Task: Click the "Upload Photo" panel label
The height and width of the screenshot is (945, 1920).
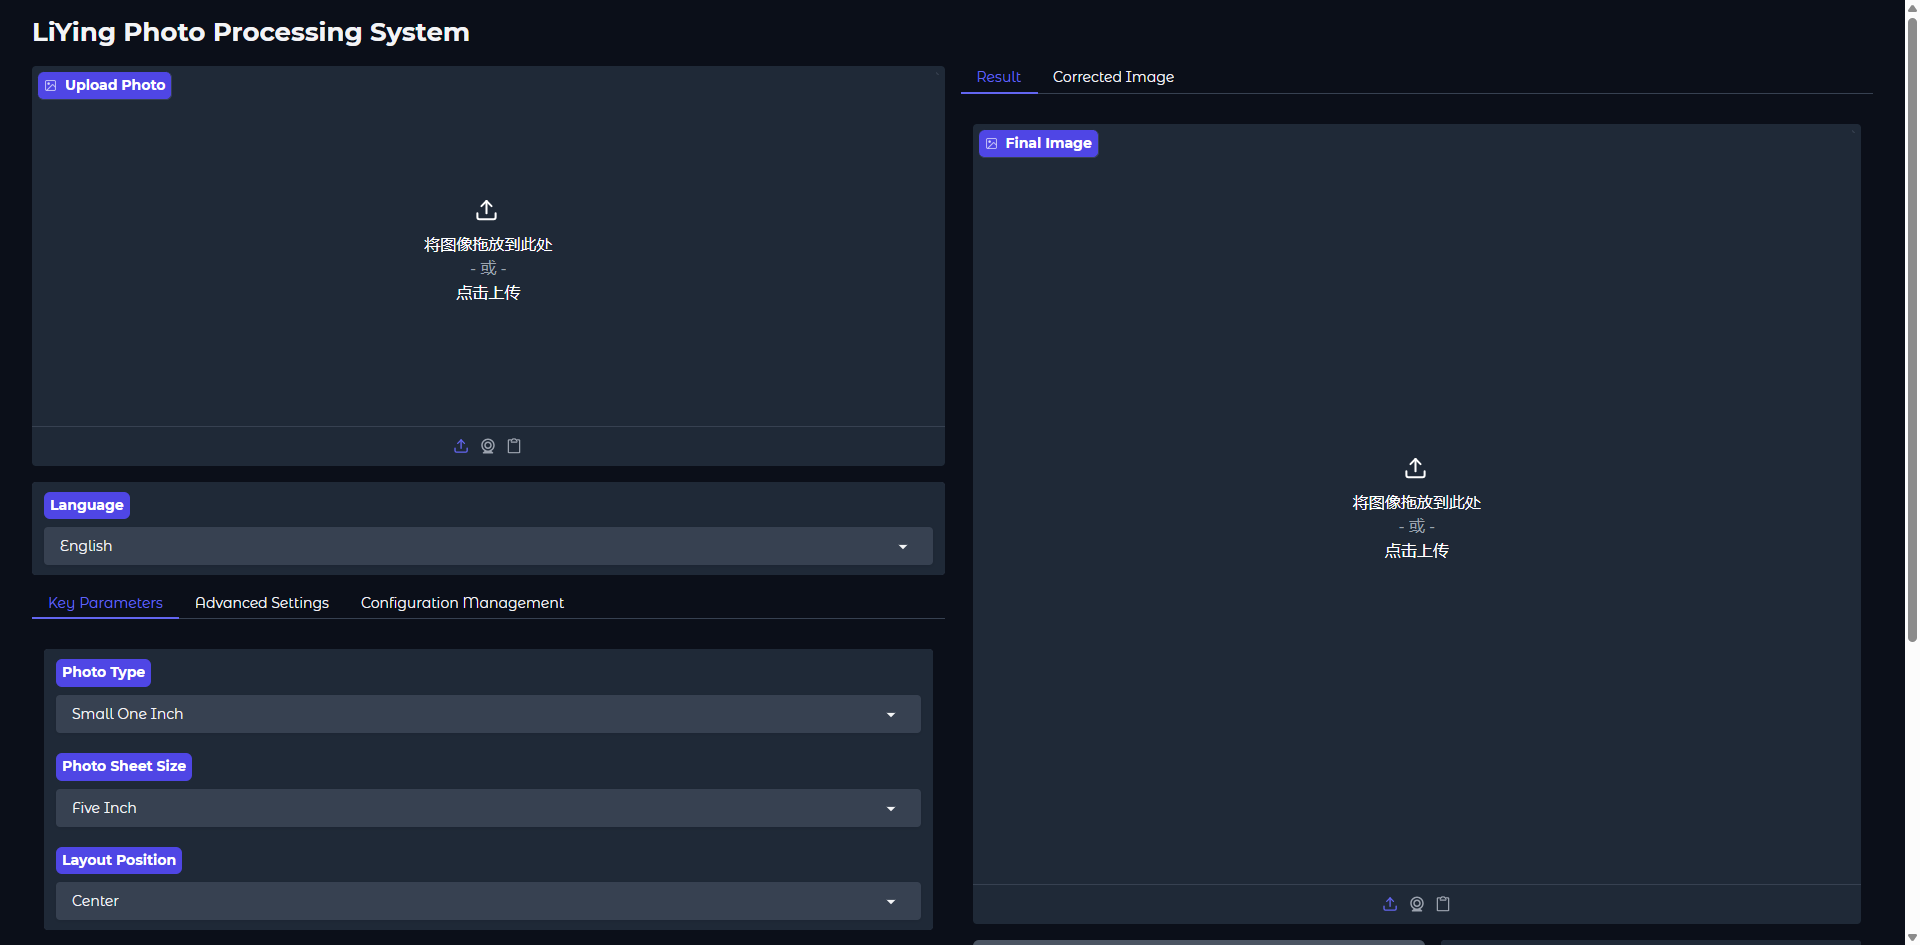Action: [105, 85]
